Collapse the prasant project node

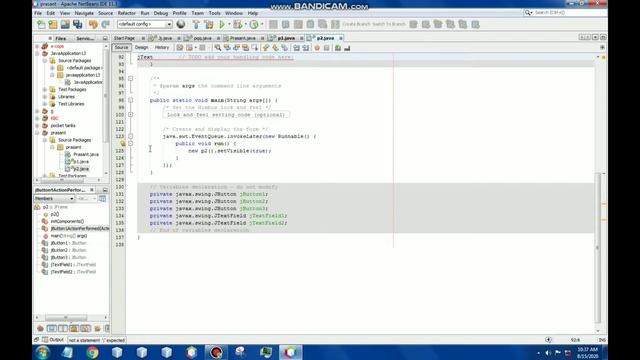pos(38,133)
